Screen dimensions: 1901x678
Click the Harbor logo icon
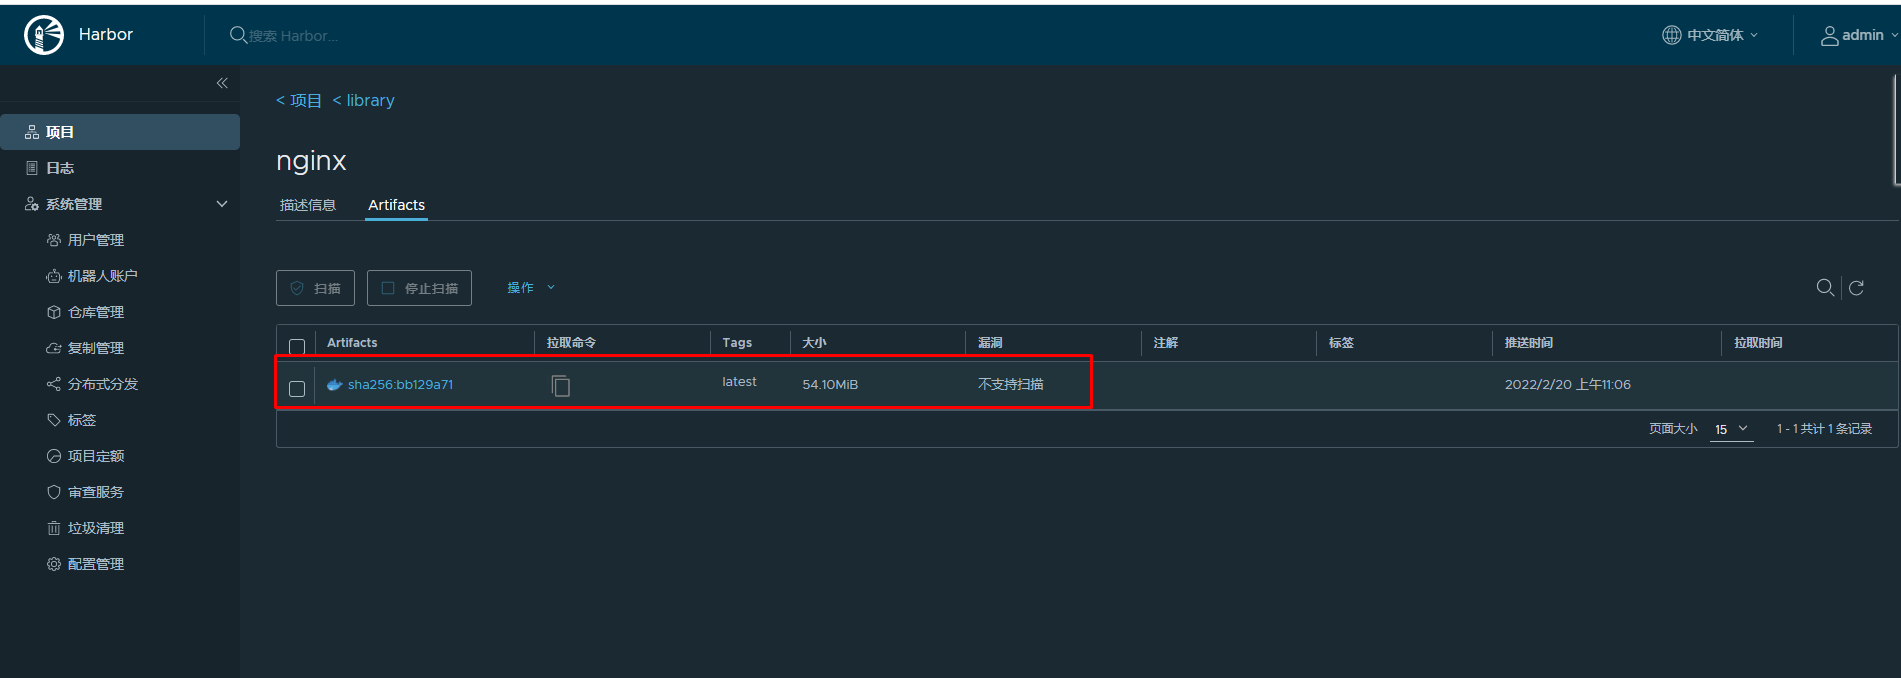click(44, 35)
